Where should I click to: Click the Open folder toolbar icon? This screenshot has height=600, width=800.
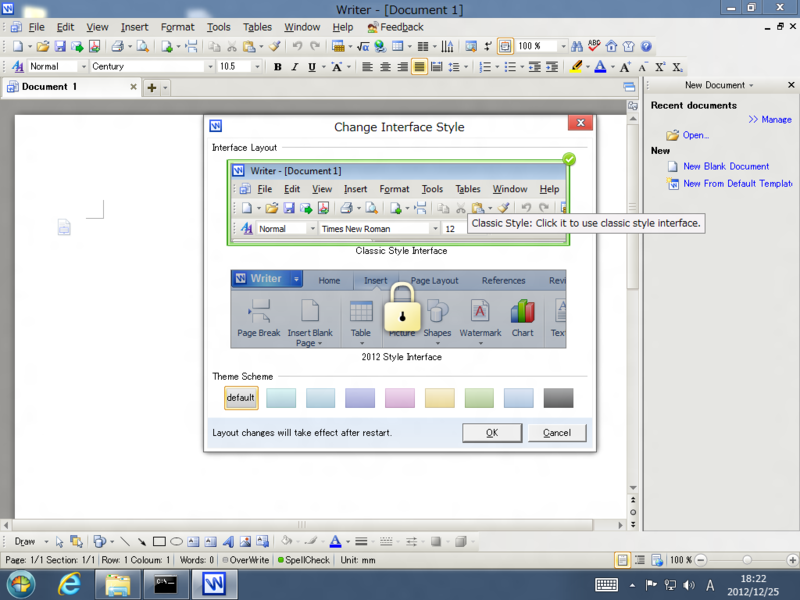pos(43,46)
